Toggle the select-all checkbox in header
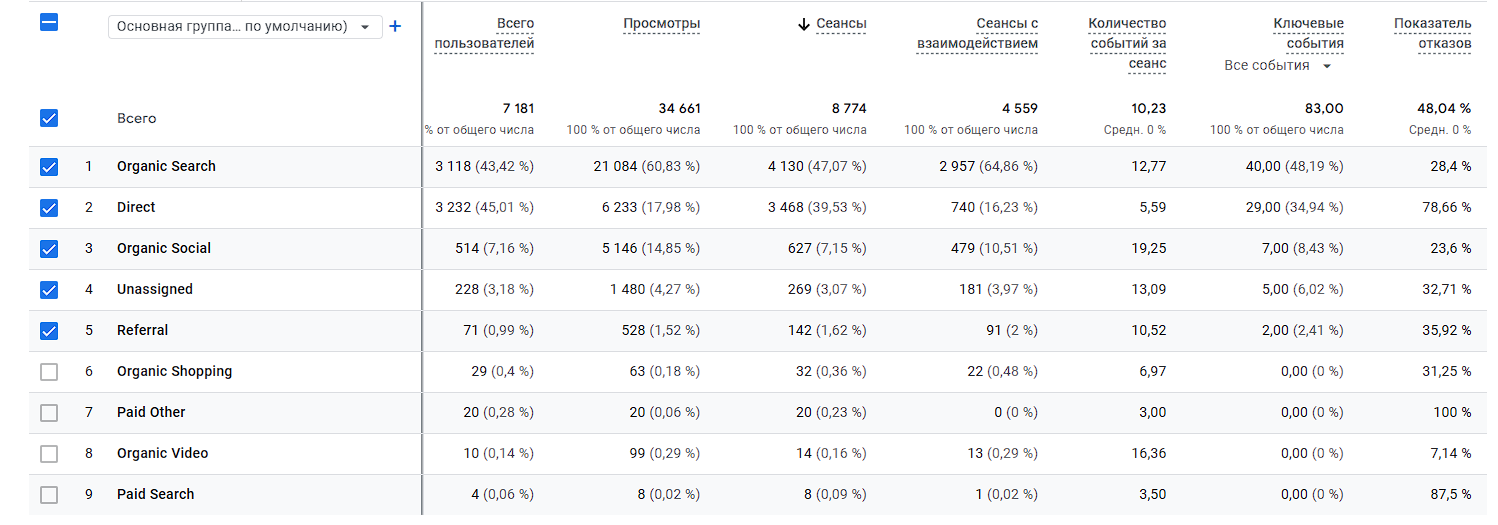 click(x=49, y=22)
